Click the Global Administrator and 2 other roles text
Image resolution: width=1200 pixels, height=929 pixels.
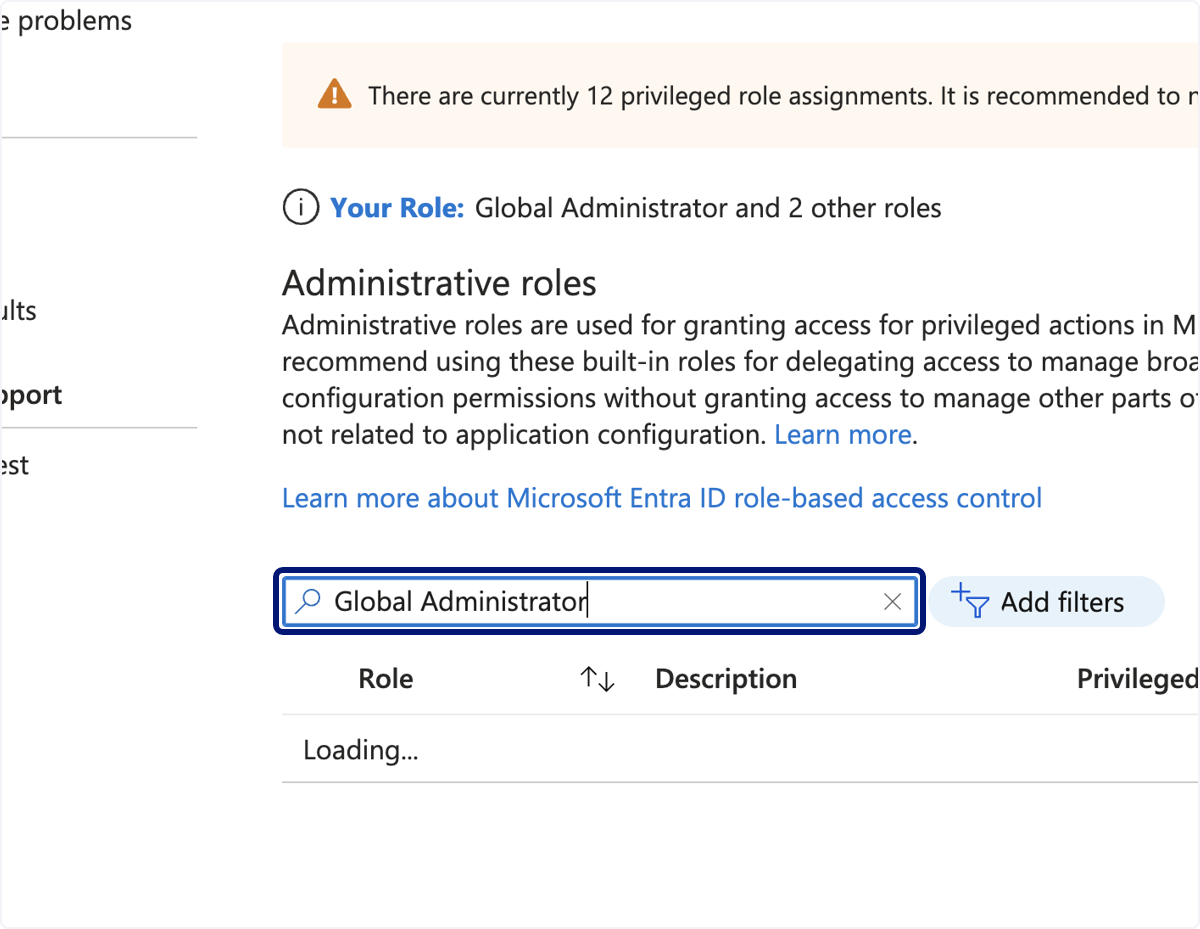pyautogui.click(x=708, y=208)
